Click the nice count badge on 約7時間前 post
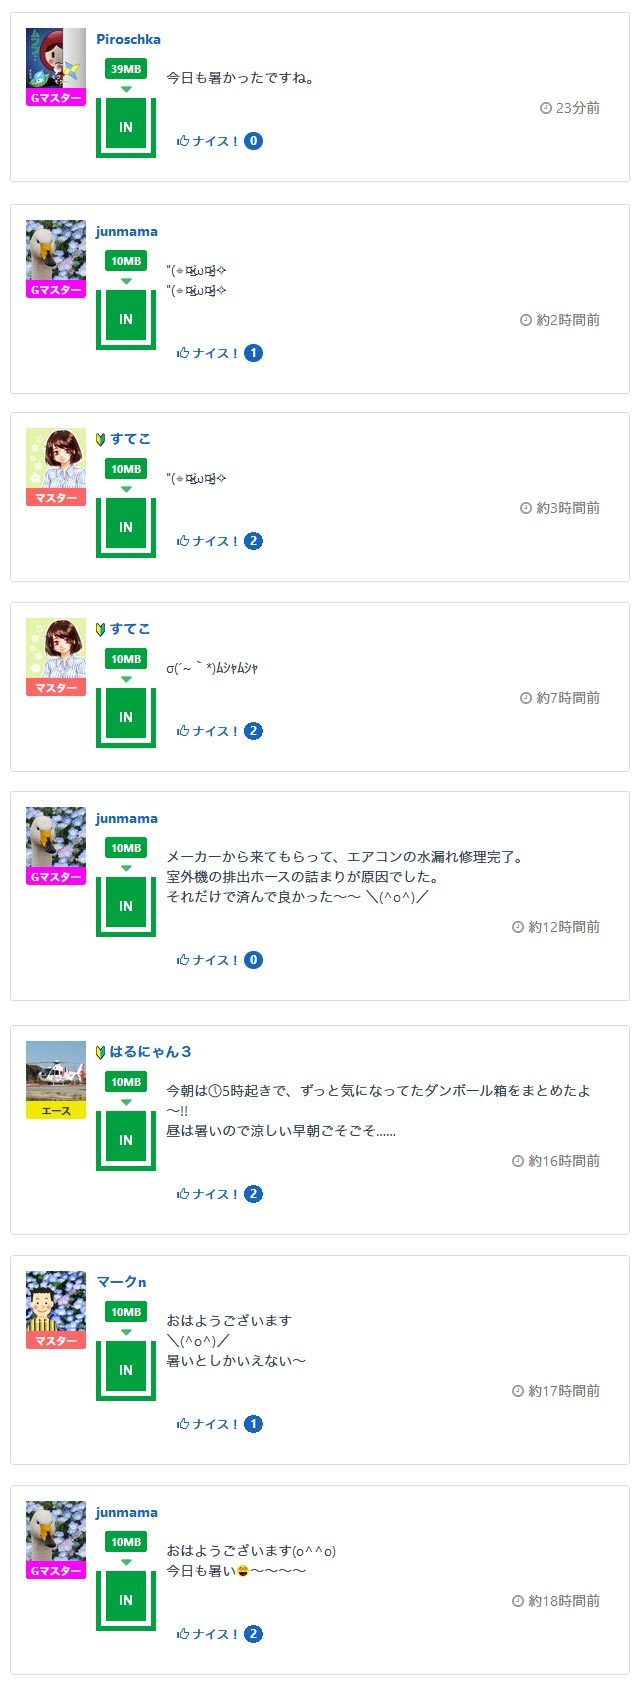 click(253, 731)
